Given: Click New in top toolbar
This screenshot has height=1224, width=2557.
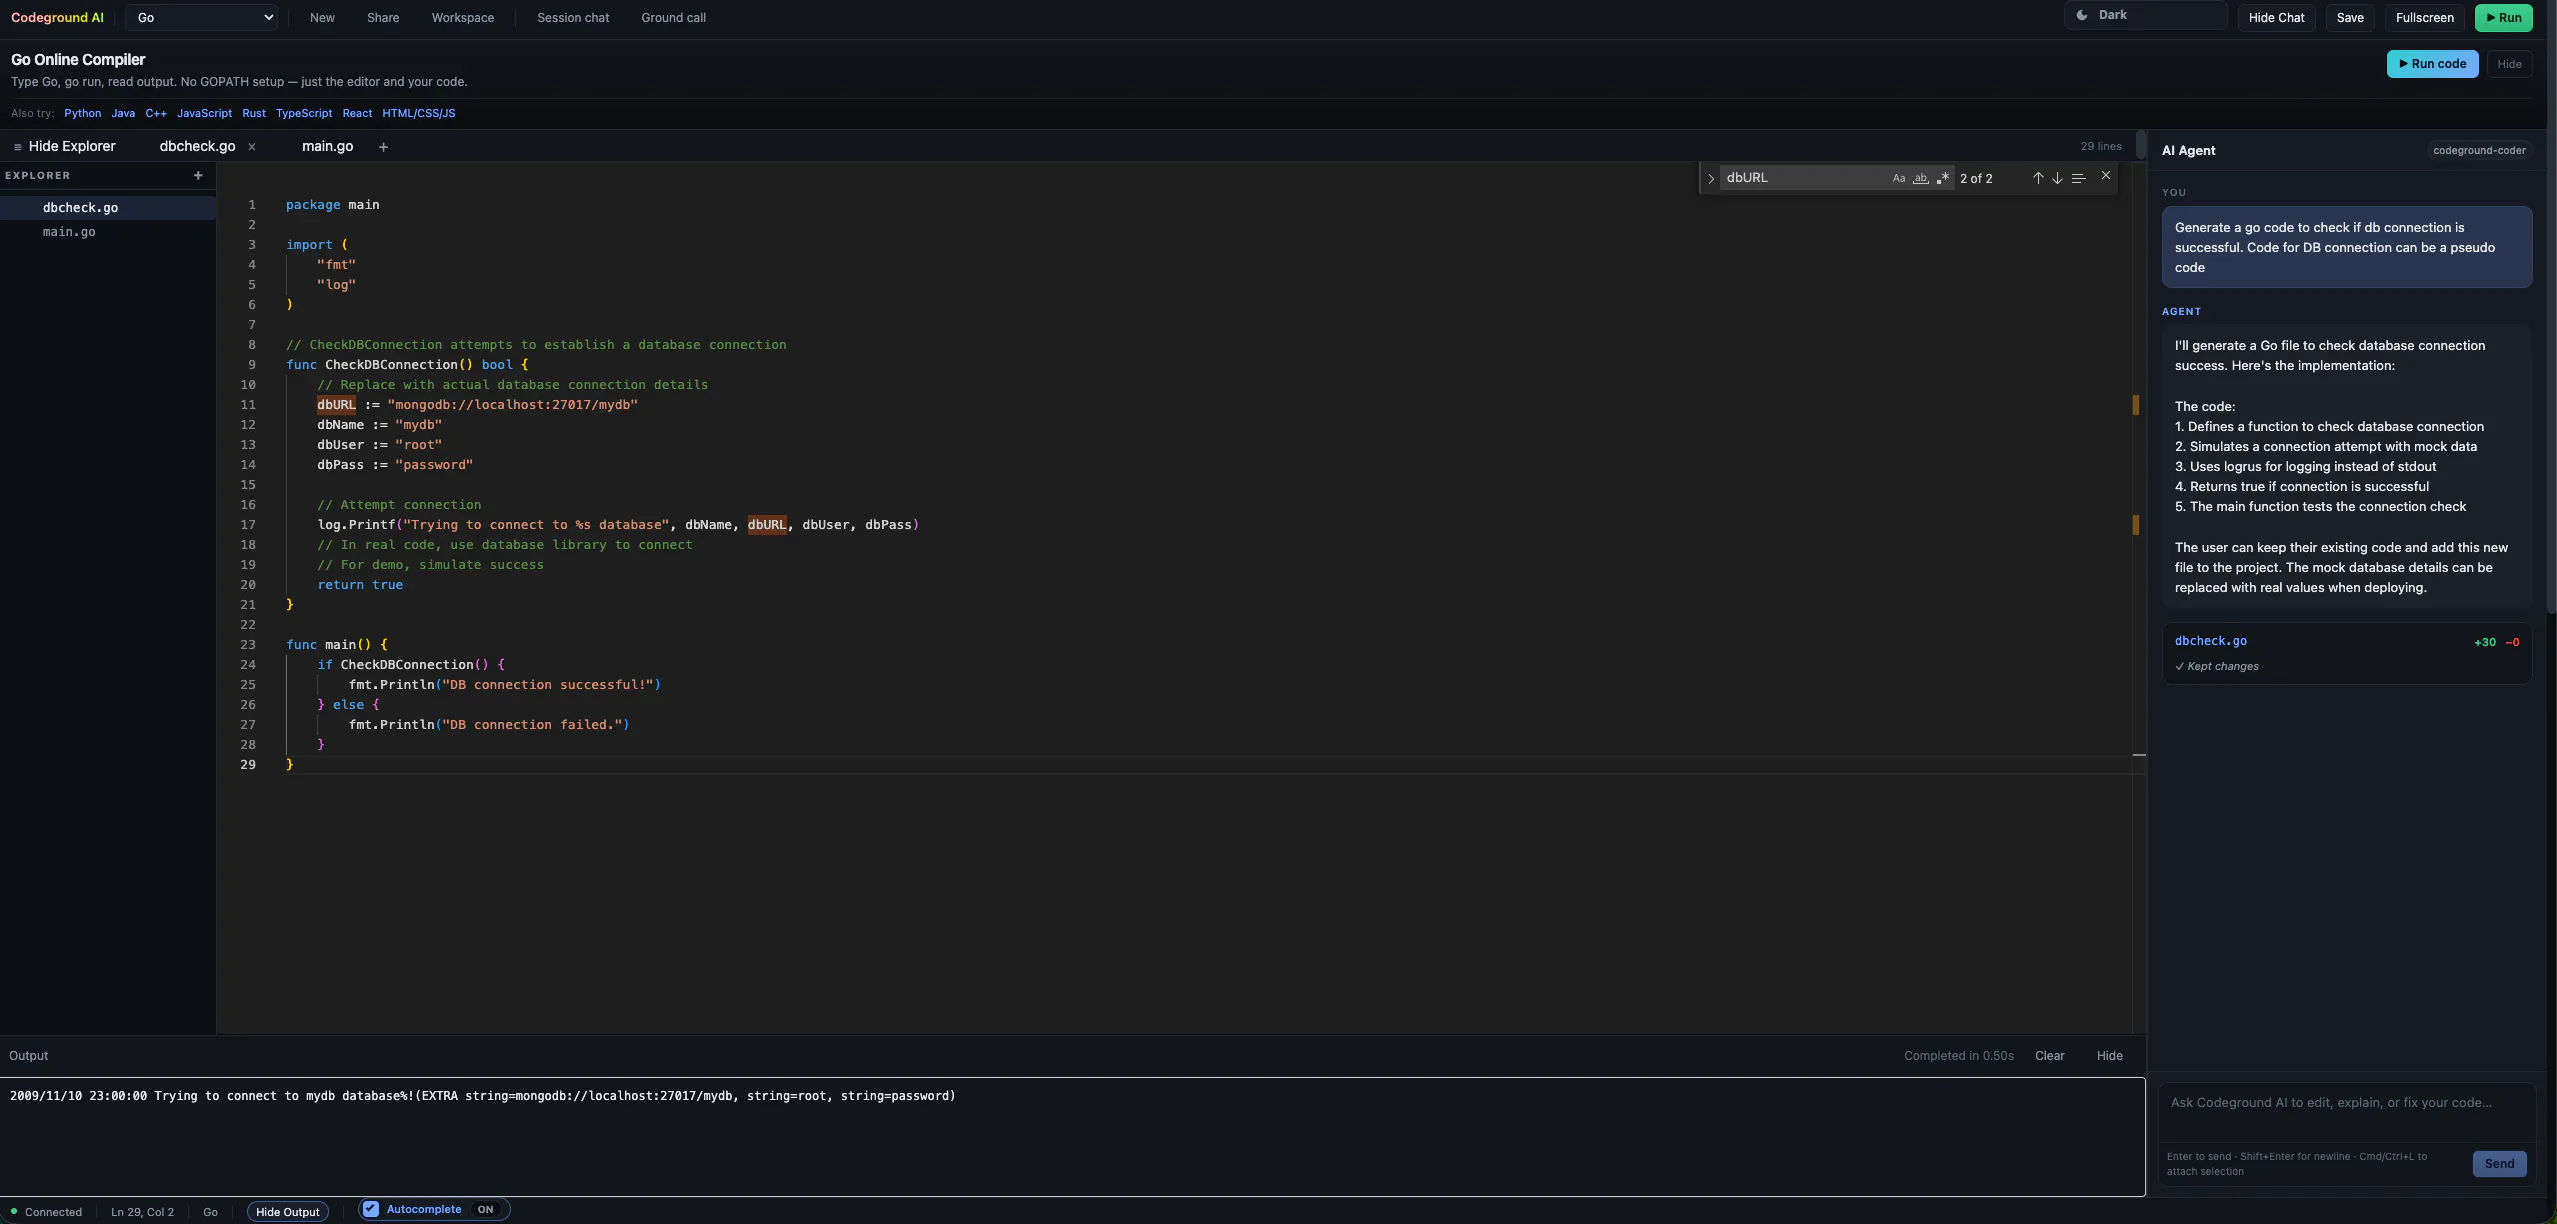Looking at the screenshot, I should (x=322, y=17).
